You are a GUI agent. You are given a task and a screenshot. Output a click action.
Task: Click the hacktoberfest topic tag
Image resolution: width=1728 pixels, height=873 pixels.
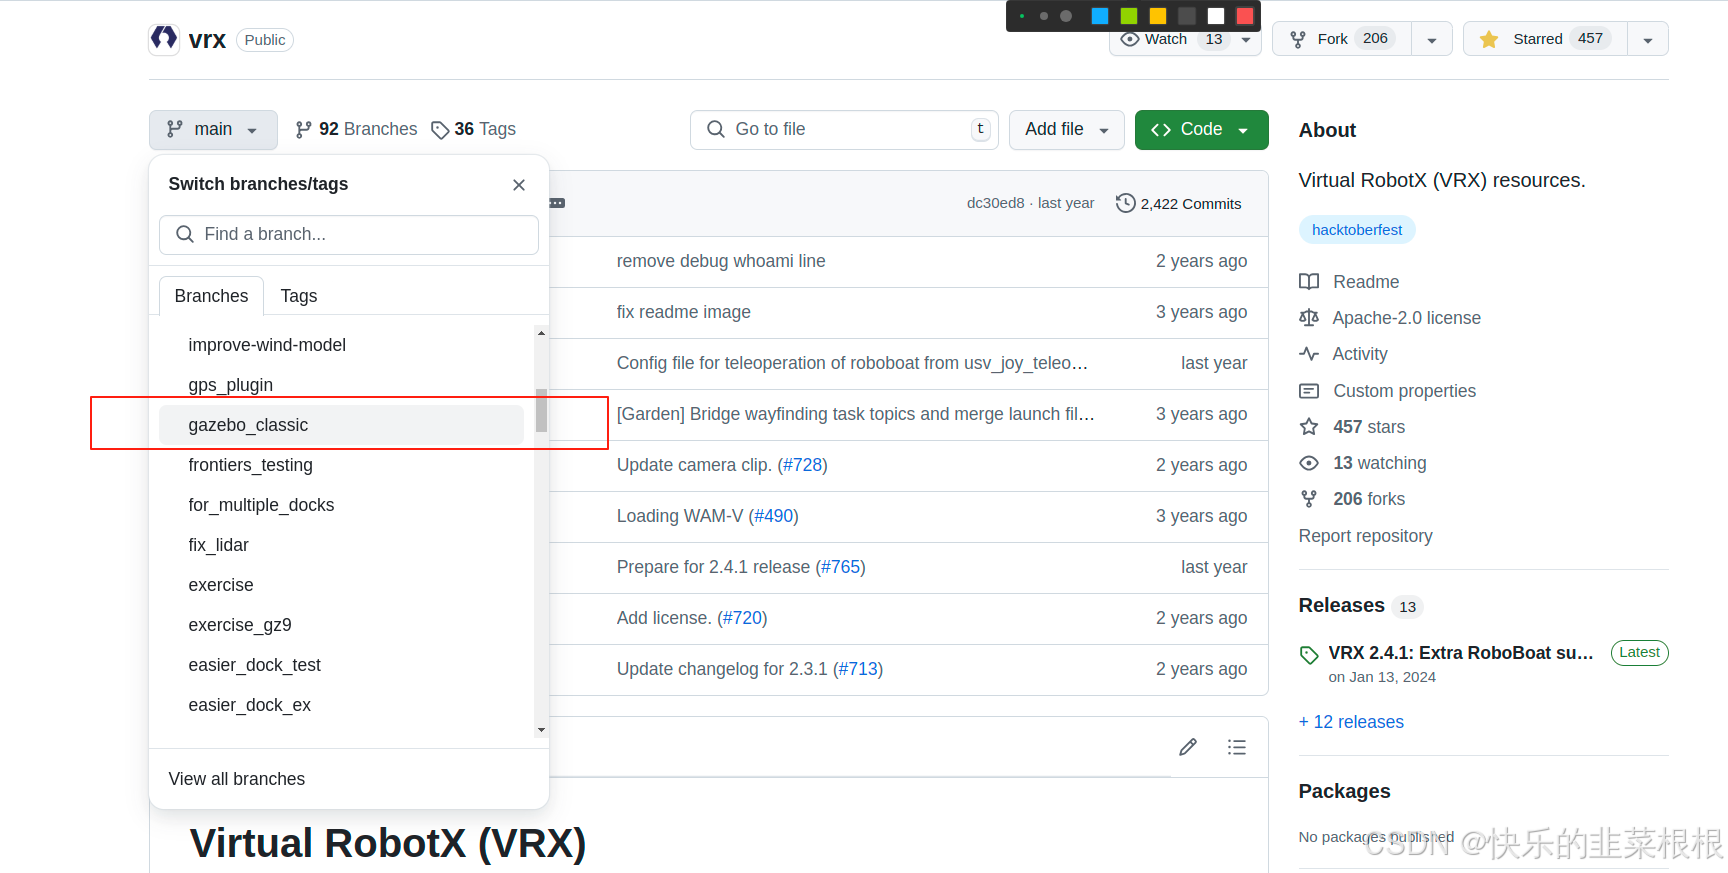(1357, 230)
